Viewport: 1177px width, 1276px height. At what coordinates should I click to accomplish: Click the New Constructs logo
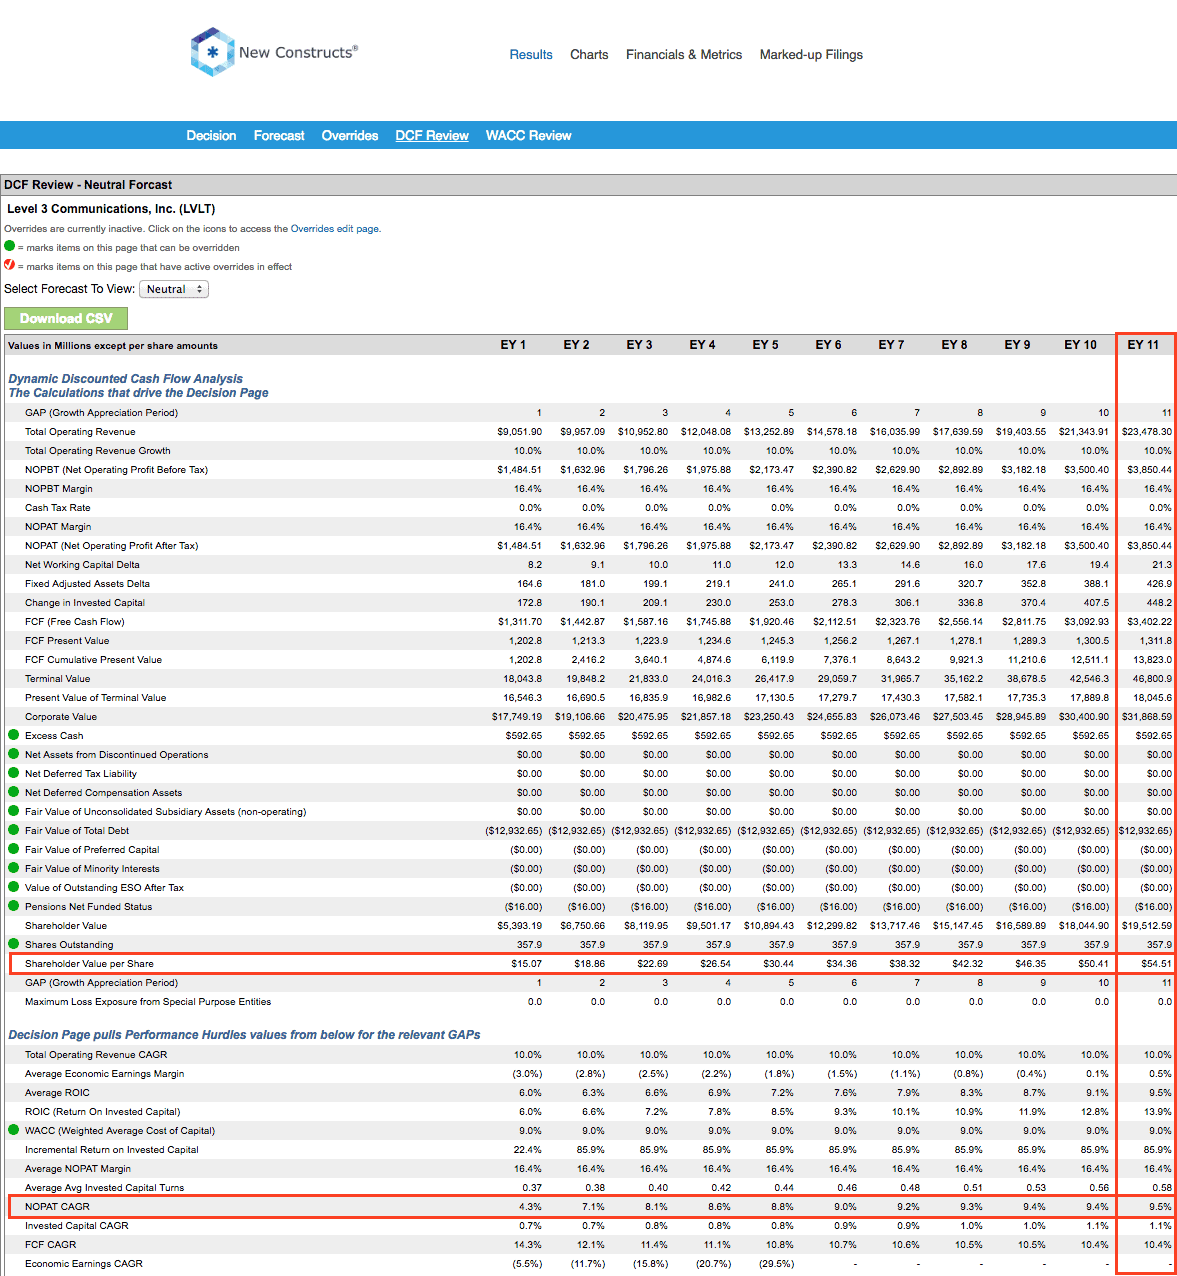[273, 52]
